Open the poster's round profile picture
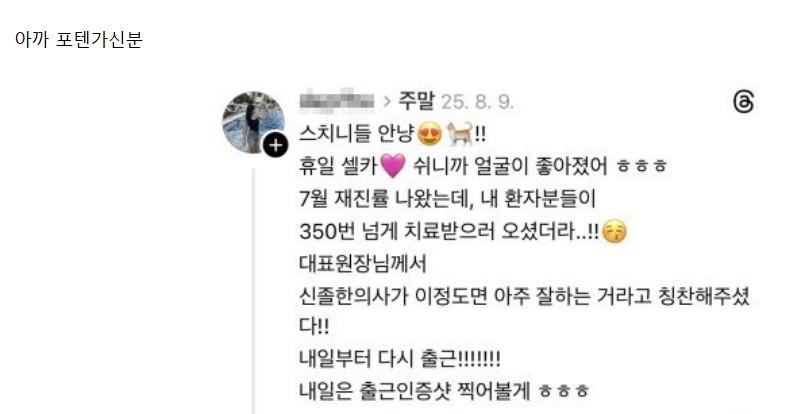Viewport: 810px width, 414px height. 254,122
